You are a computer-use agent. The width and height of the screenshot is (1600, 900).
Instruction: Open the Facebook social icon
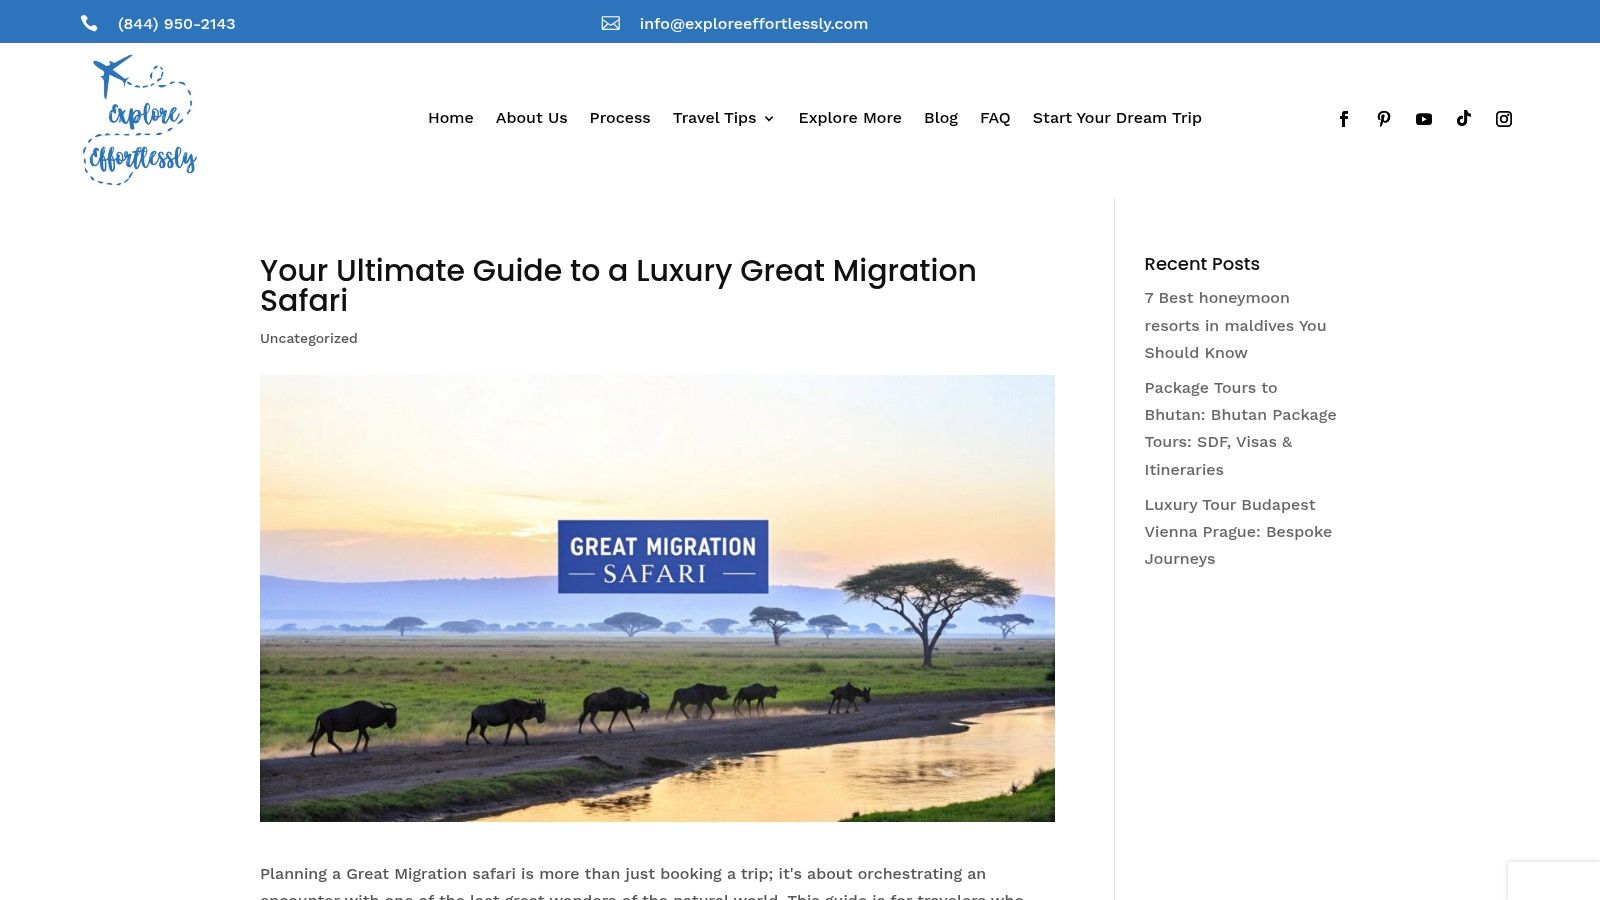pos(1344,119)
